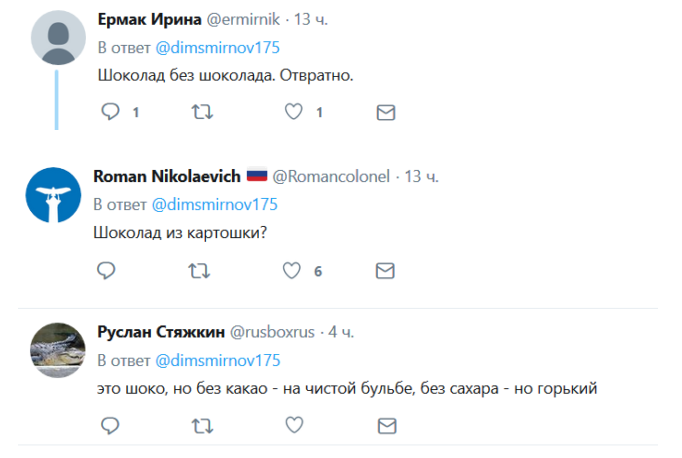Send Ермак Ирина's tweet via direct message

[x=385, y=113]
